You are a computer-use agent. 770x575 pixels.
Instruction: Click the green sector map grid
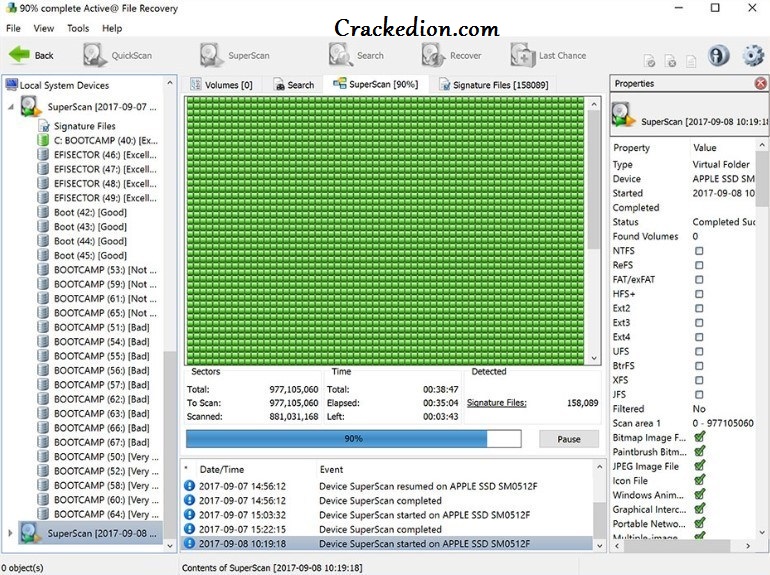385,230
